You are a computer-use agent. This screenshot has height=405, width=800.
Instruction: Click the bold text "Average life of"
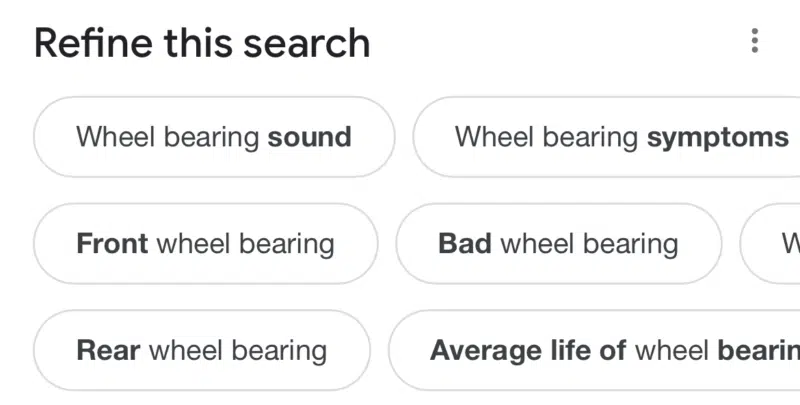coord(528,351)
